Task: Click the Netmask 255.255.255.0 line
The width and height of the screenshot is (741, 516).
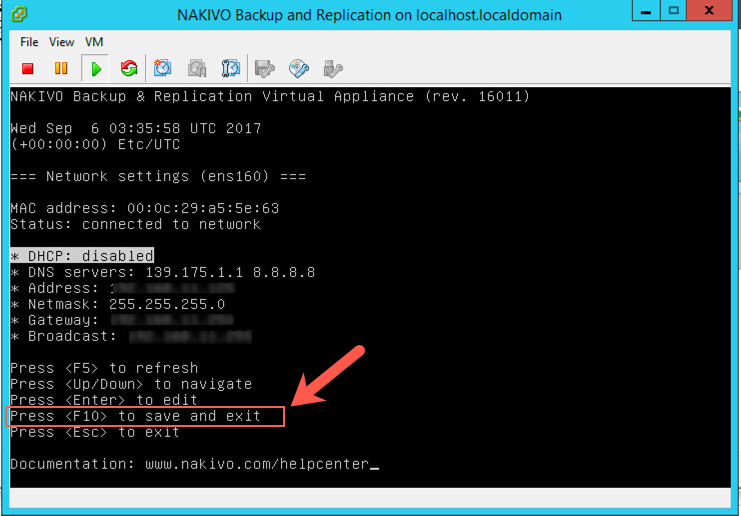Action: (x=118, y=304)
